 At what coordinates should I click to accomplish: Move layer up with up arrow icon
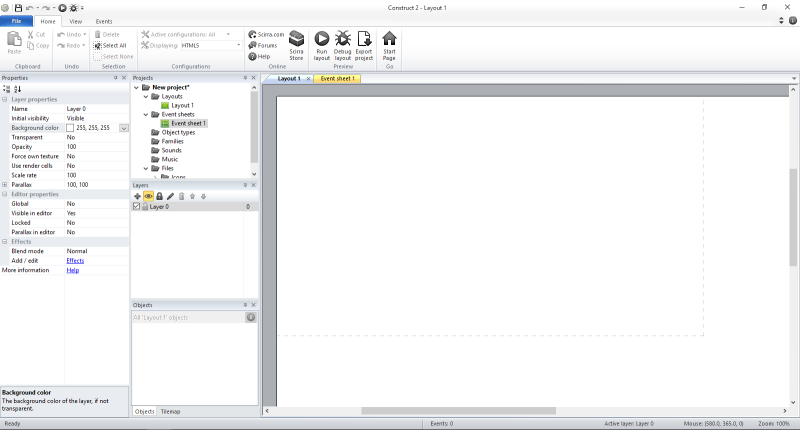(192, 196)
